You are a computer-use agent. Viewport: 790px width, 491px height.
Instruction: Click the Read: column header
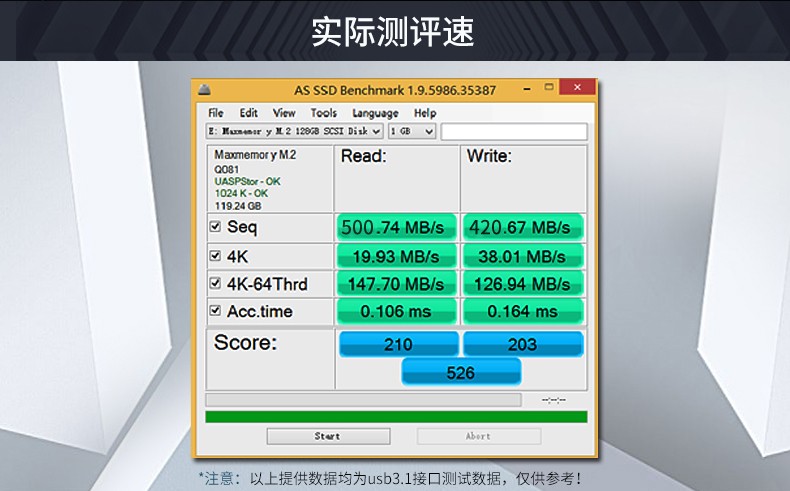[x=363, y=156]
